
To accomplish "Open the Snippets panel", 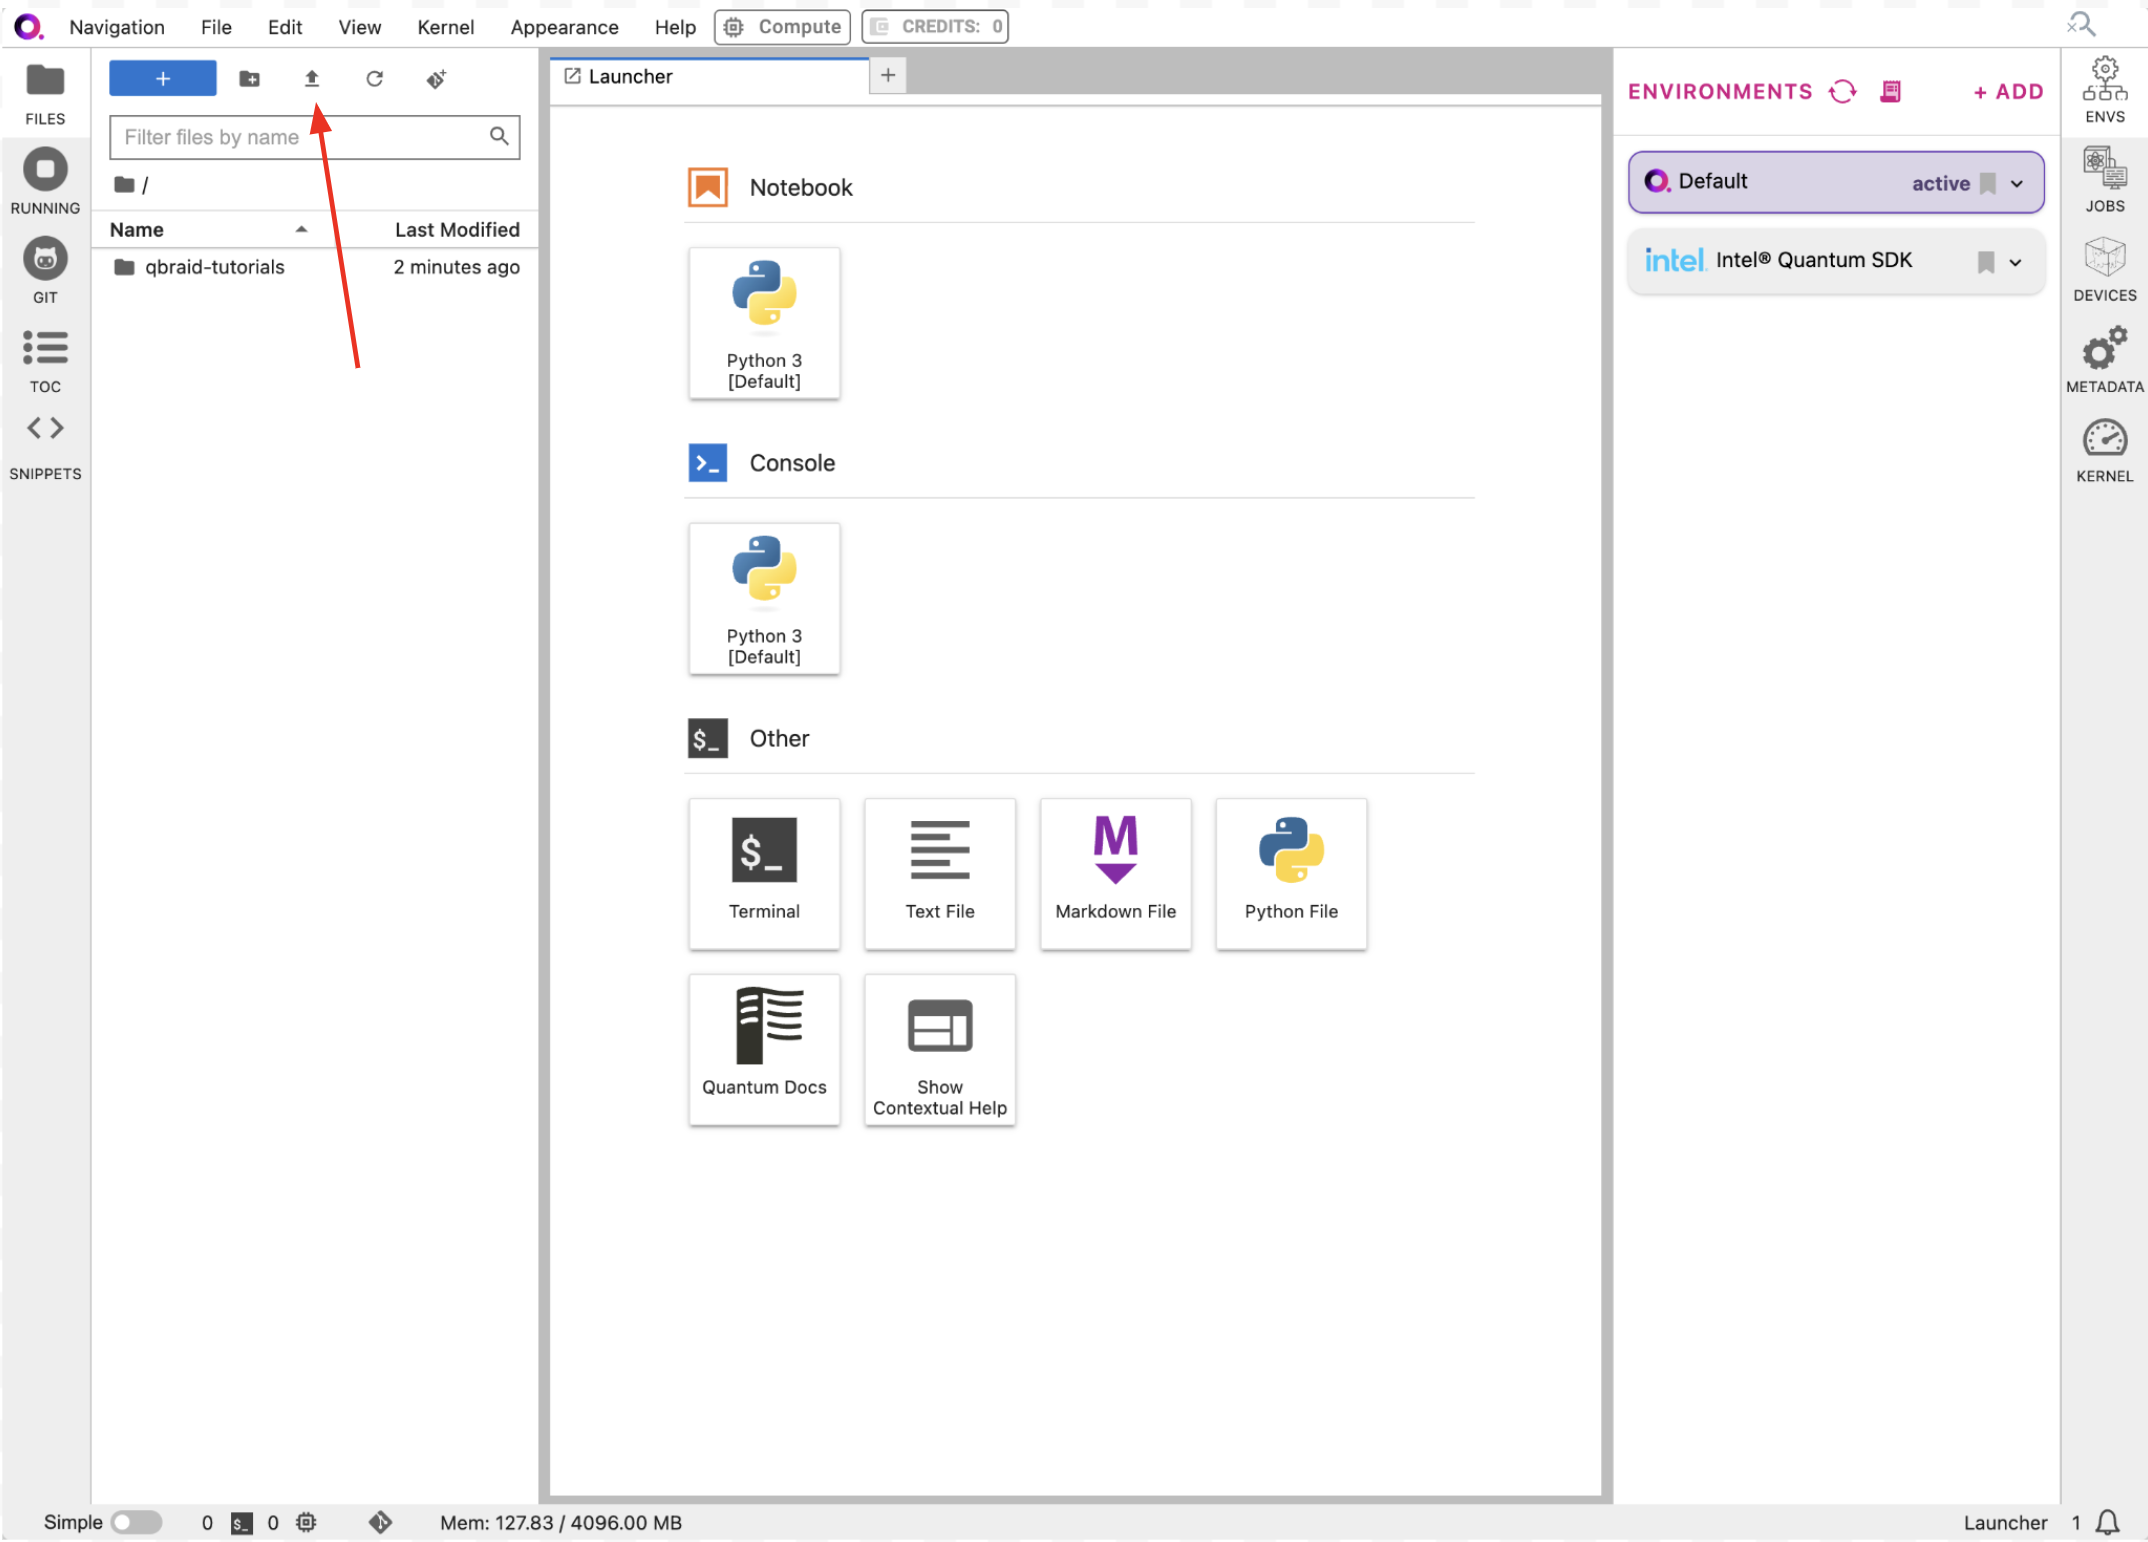I will pos(45,448).
